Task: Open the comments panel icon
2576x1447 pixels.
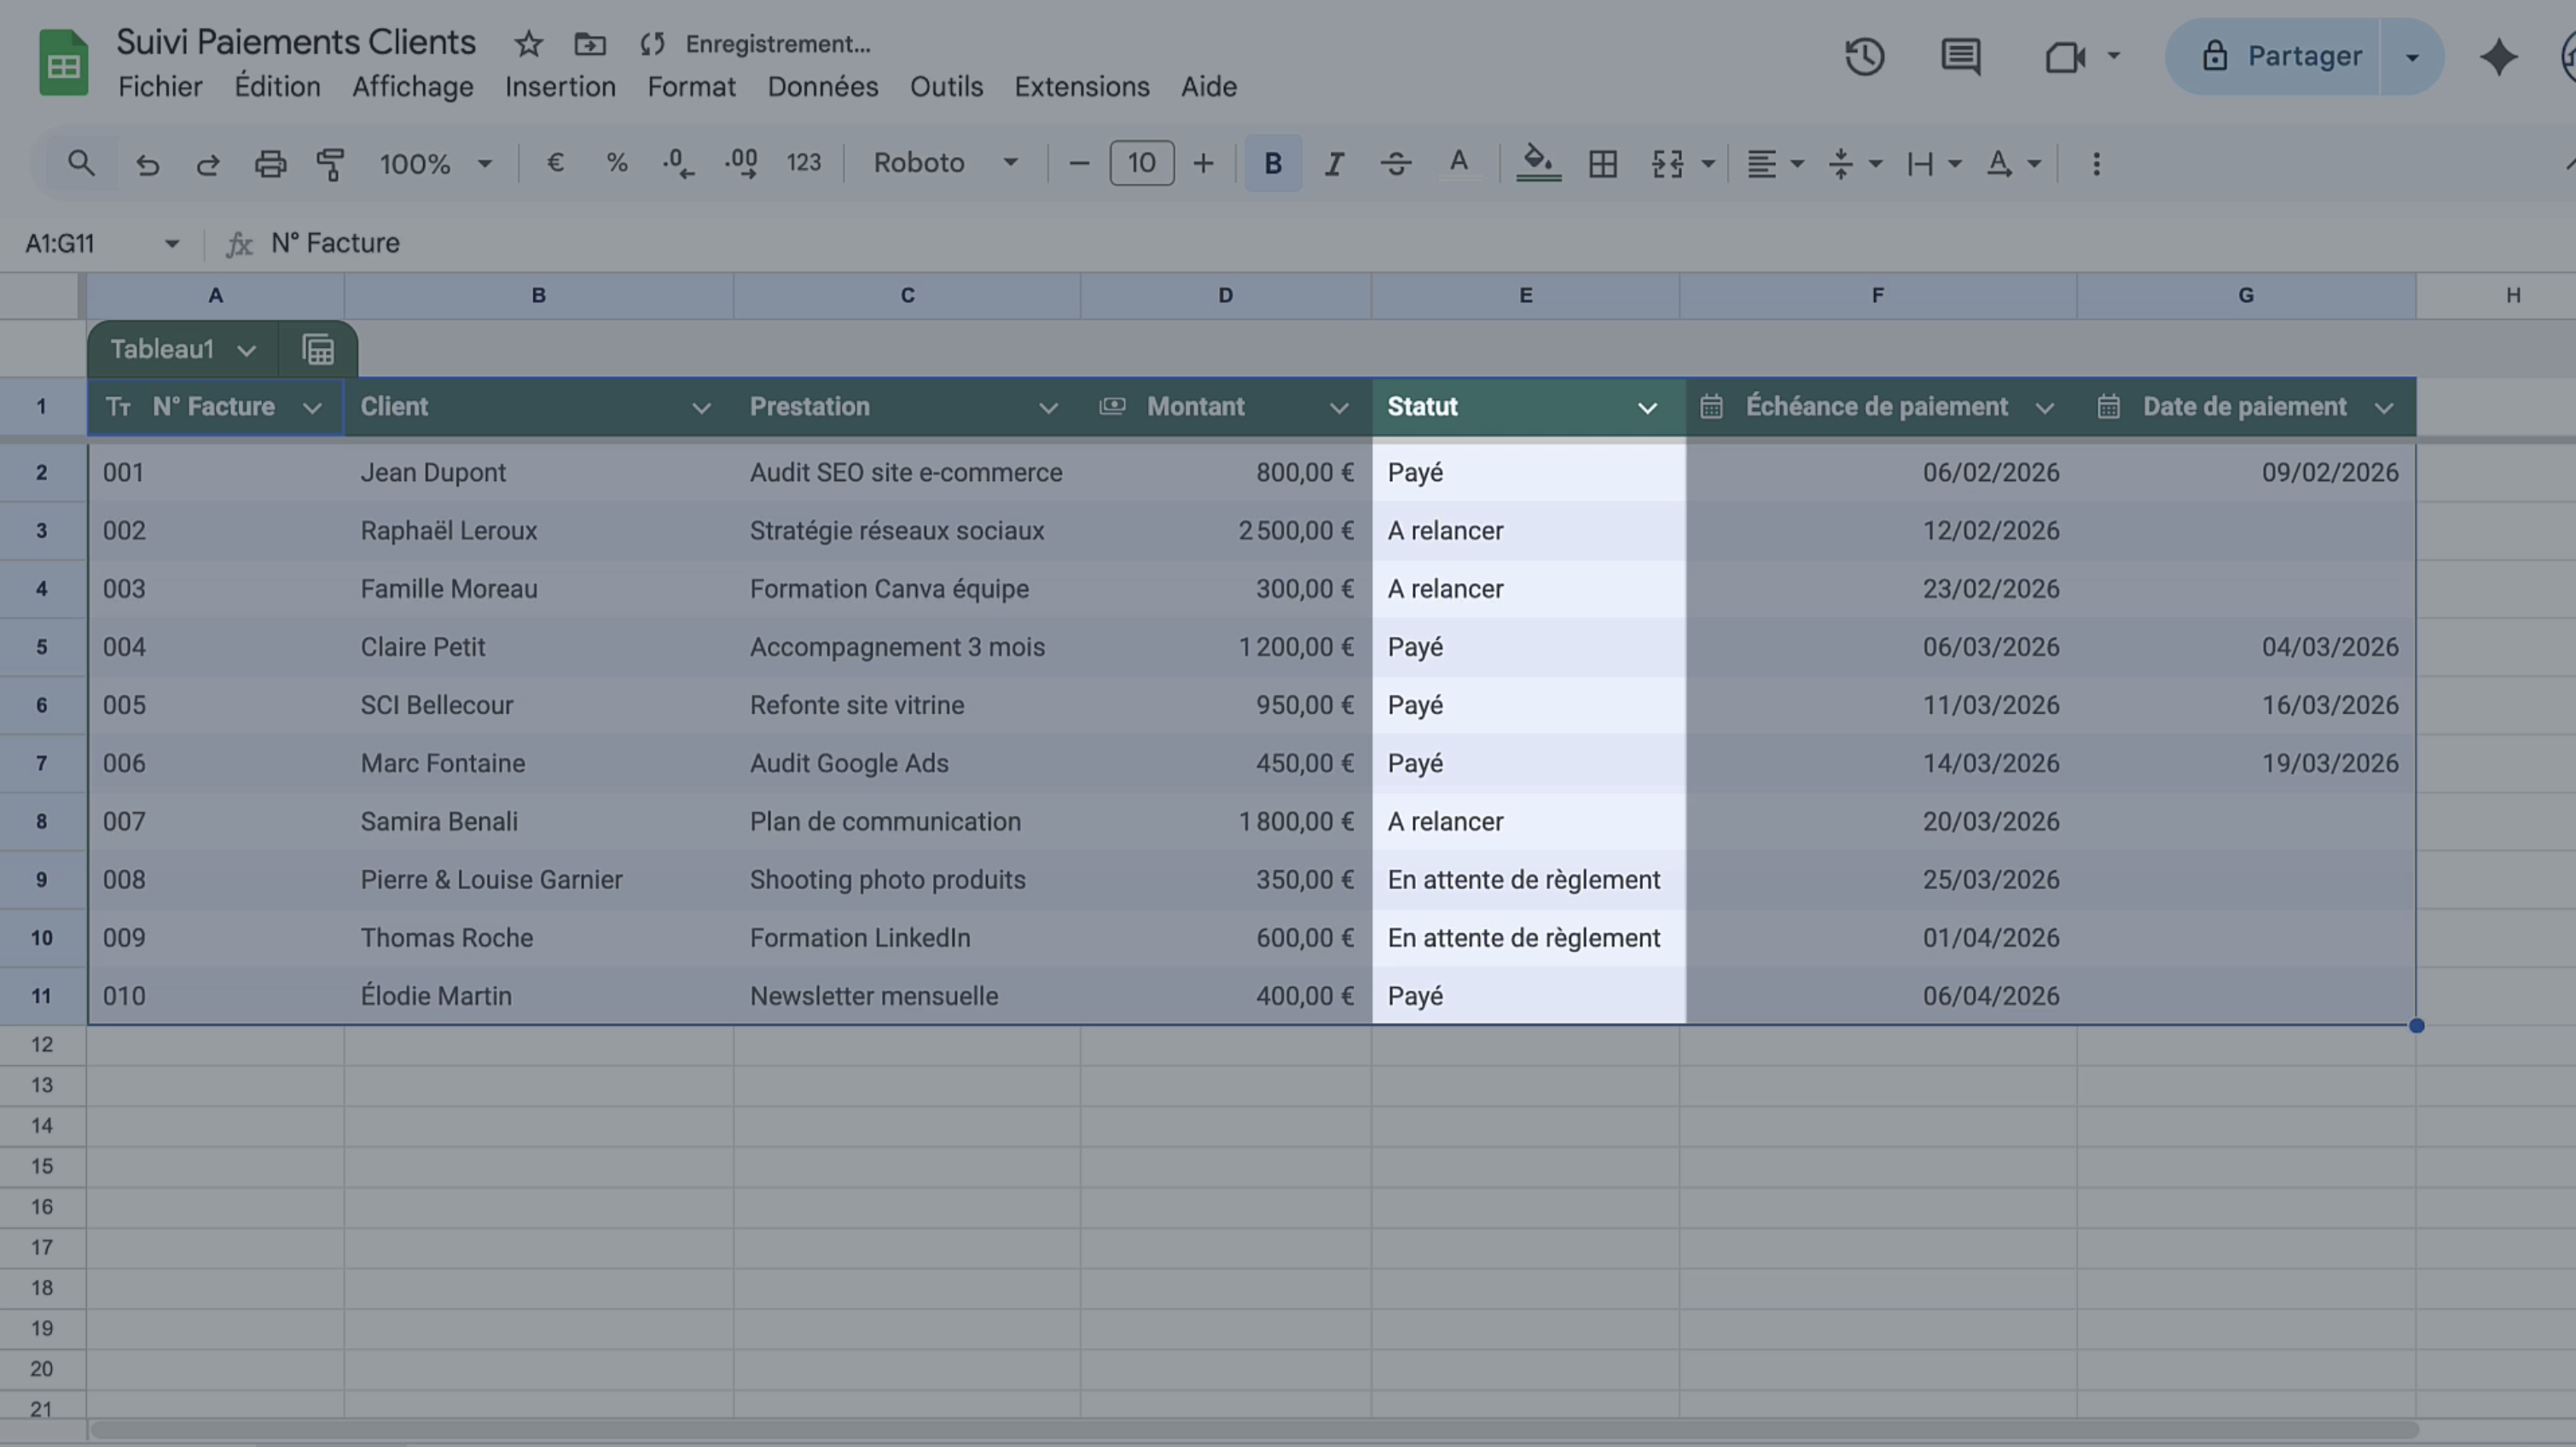Action: click(x=1960, y=56)
